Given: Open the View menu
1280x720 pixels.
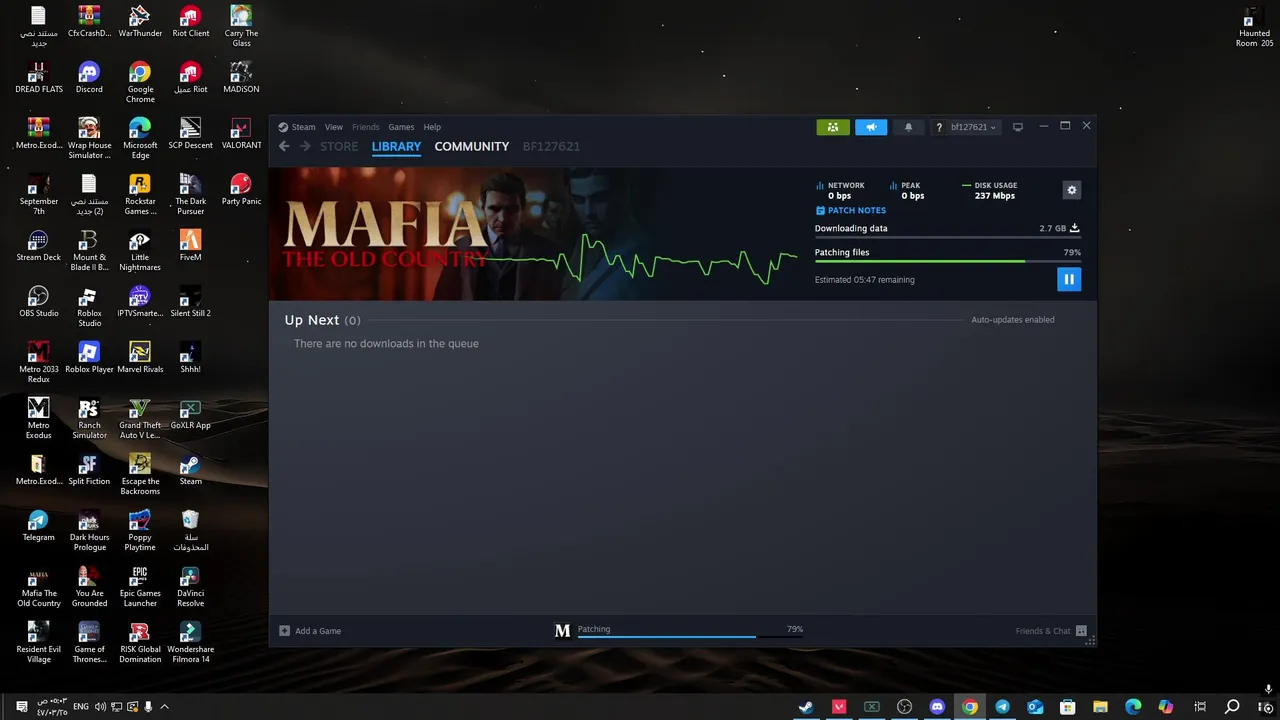Looking at the screenshot, I should tap(334, 127).
